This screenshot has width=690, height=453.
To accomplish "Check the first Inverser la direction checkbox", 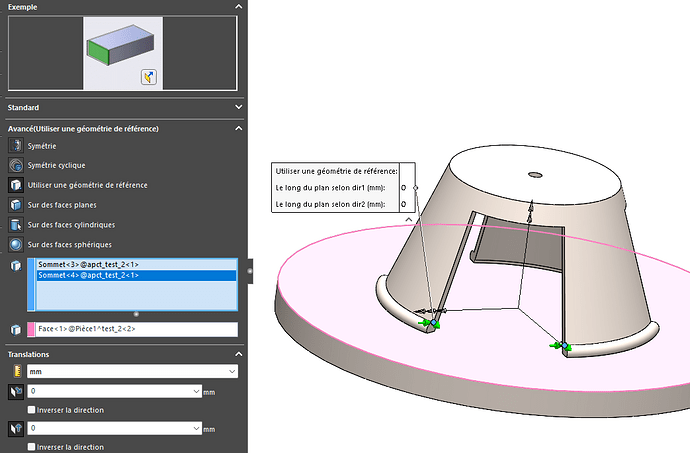I will (31, 410).
